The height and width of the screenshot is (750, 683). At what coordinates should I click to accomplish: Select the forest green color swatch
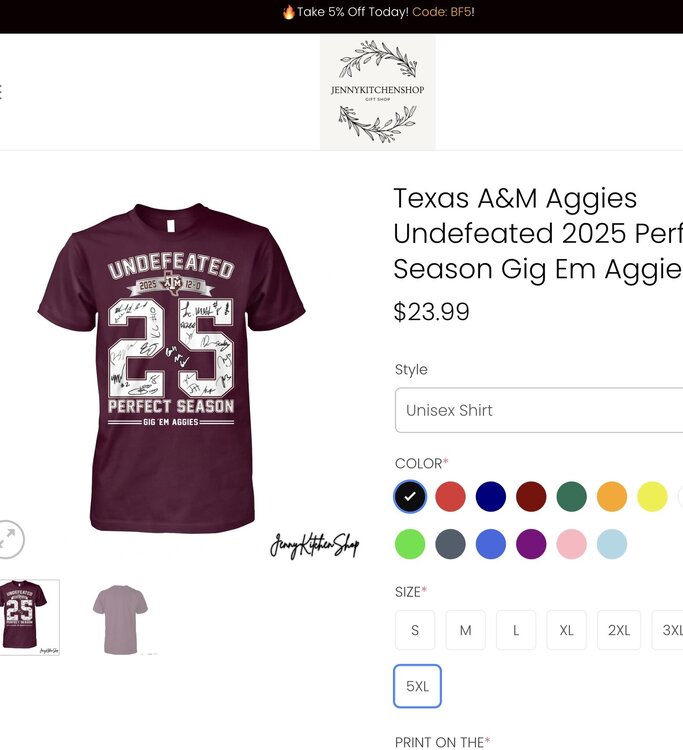(x=571, y=497)
